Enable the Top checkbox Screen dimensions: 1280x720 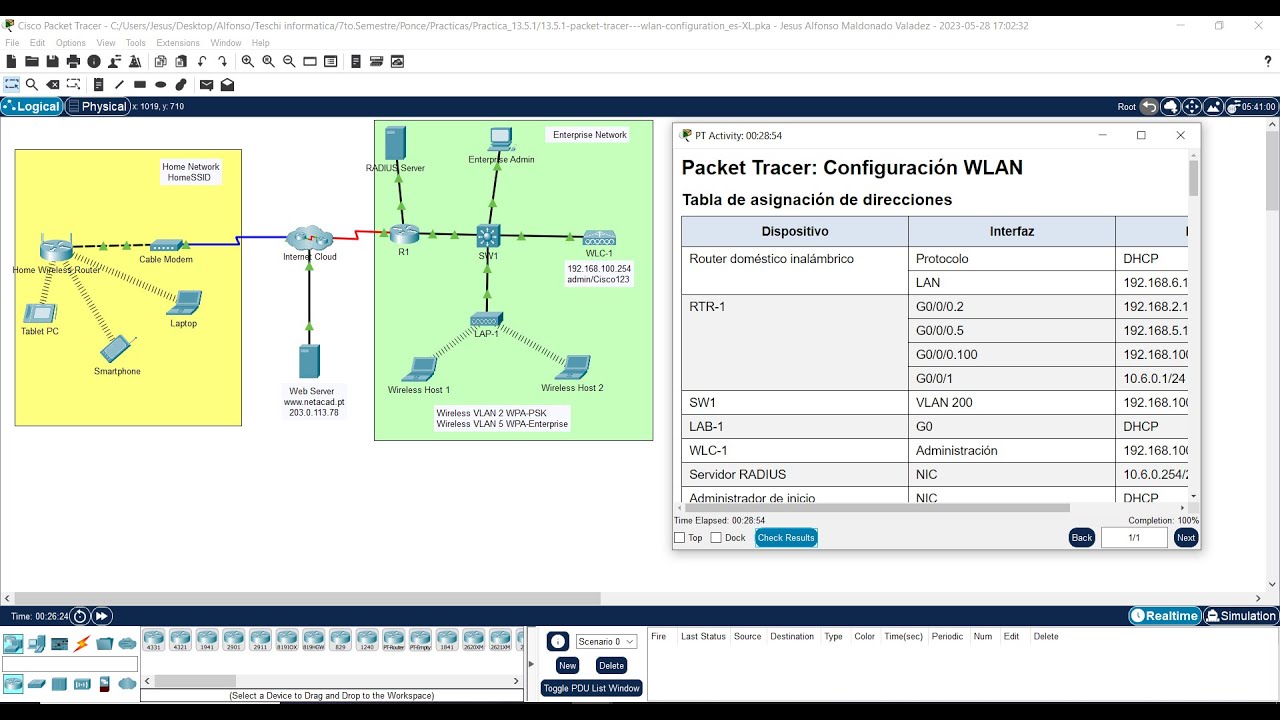[680, 538]
